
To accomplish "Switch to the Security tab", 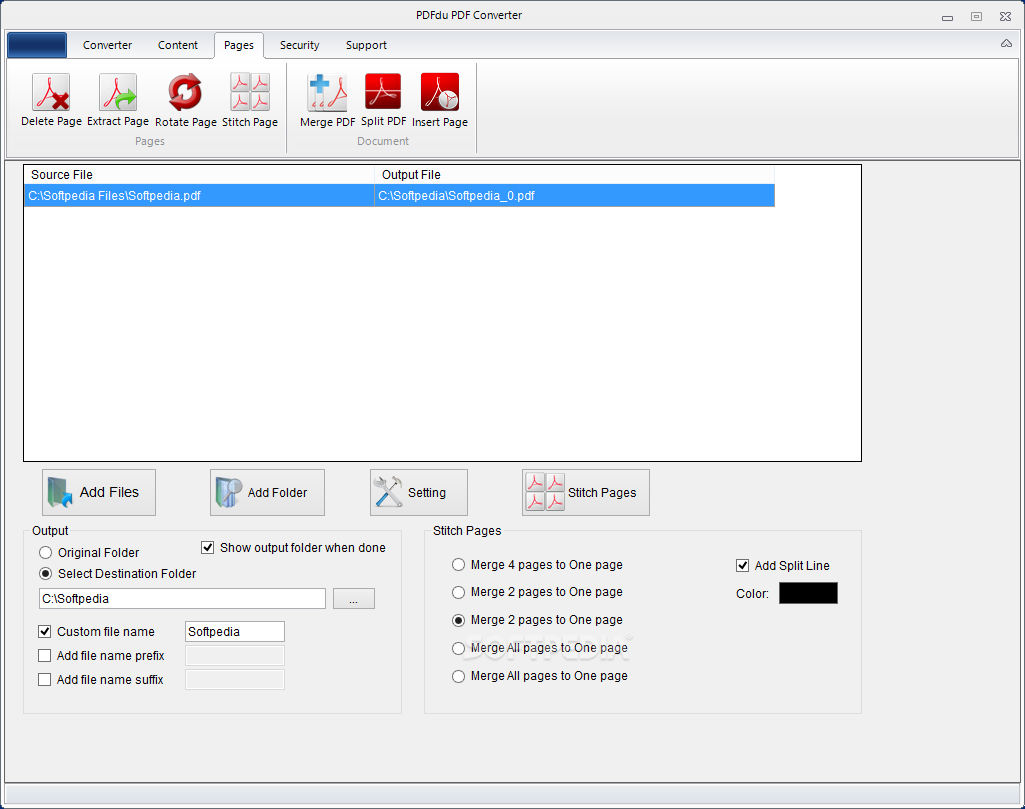I will click(299, 45).
